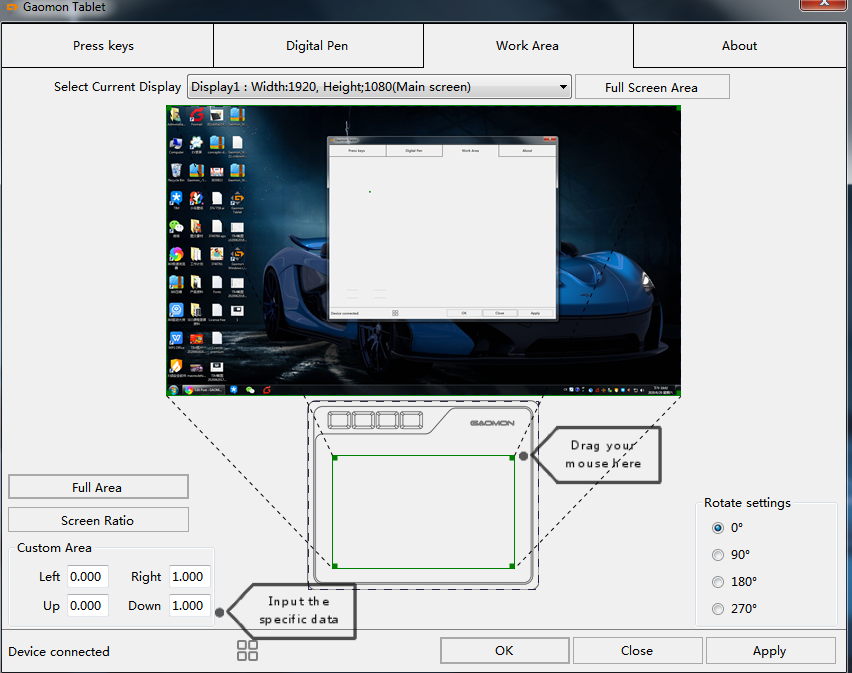Open the About tab
This screenshot has height=673, width=852.
click(x=740, y=46)
